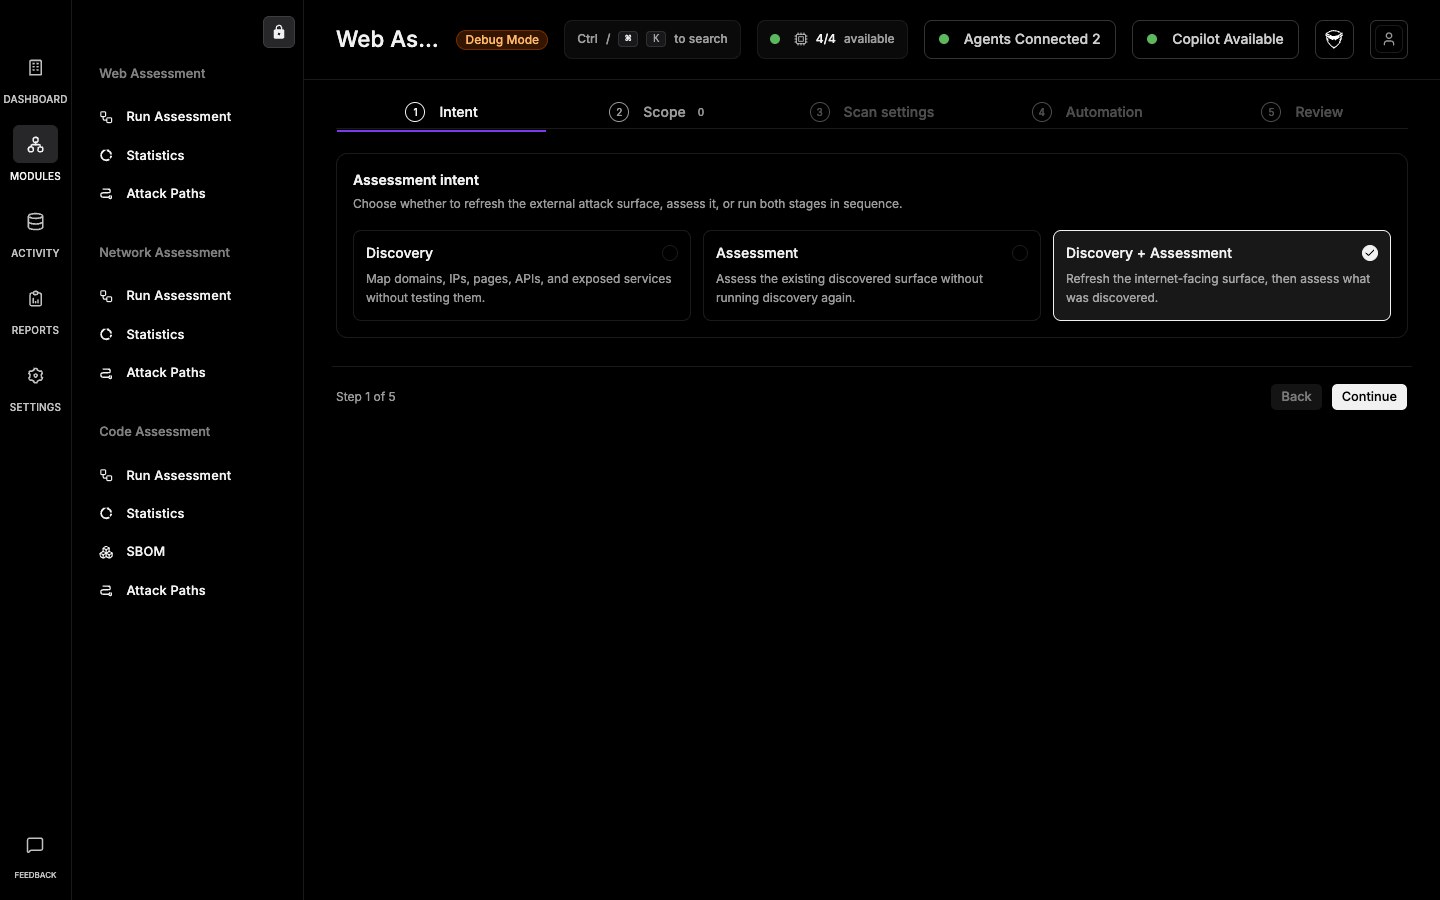Viewport: 1440px width, 900px height.
Task: Click the Assessment intent heading
Action: pyautogui.click(x=416, y=180)
